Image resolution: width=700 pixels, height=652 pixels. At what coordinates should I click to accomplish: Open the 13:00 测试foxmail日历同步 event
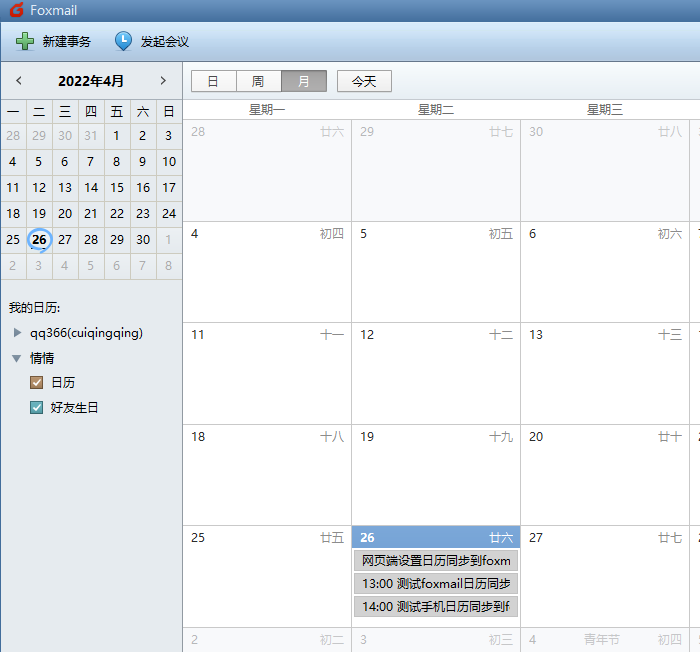435,583
